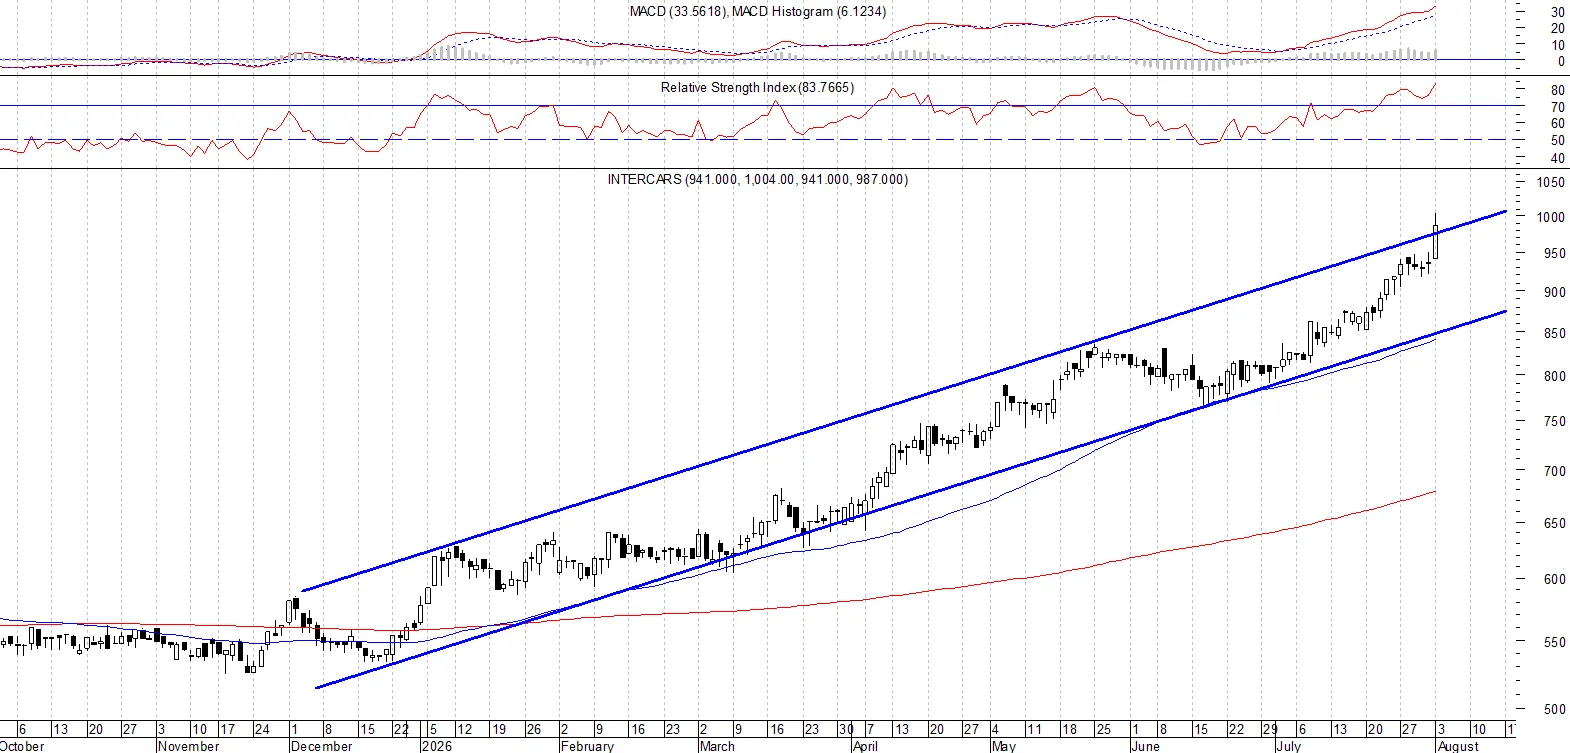Image resolution: width=1570 pixels, height=753 pixels.
Task: Click the MACD indicator title label
Action: (x=757, y=12)
